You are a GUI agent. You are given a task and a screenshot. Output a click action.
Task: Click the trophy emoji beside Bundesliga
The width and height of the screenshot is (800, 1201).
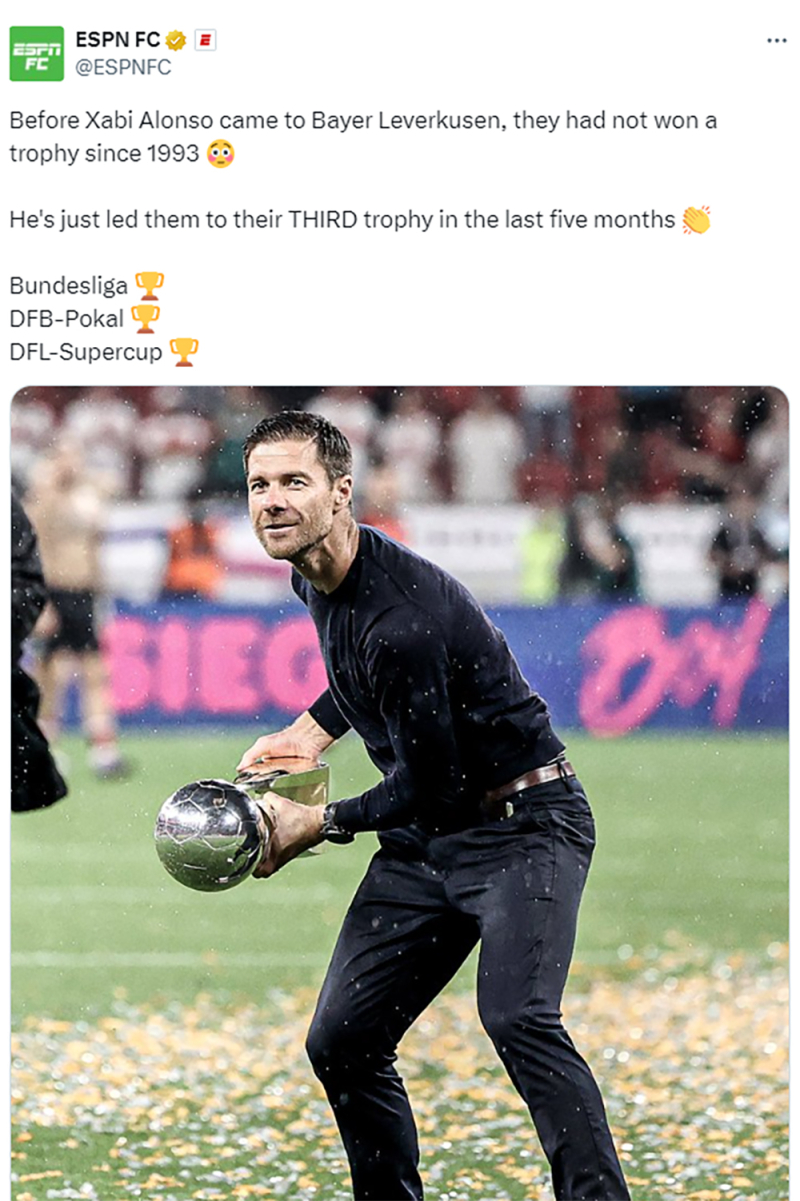149,285
